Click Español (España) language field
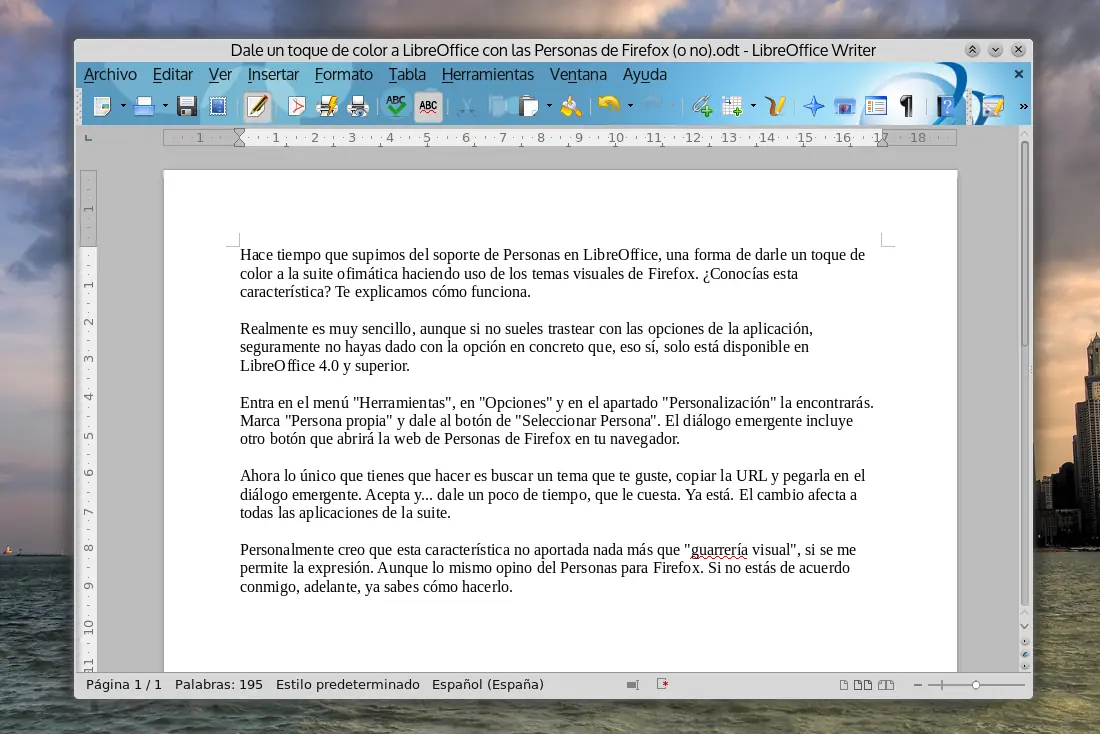Image resolution: width=1100 pixels, height=734 pixels. (x=488, y=684)
